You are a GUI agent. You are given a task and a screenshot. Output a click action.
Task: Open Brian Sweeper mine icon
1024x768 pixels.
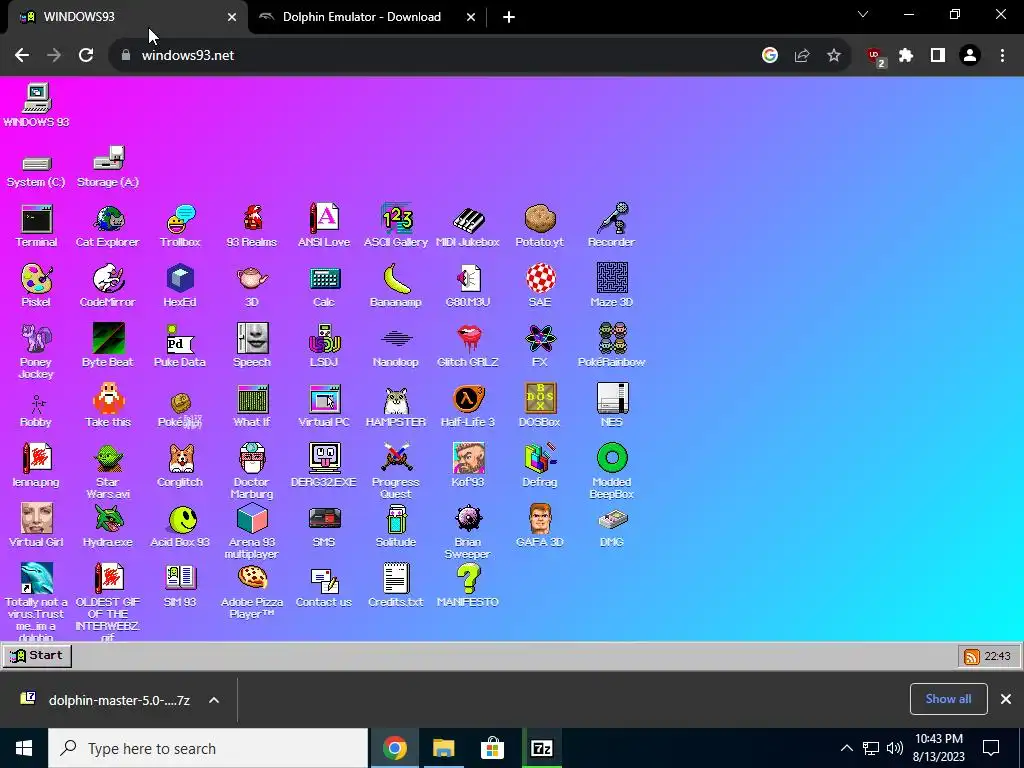468,532
